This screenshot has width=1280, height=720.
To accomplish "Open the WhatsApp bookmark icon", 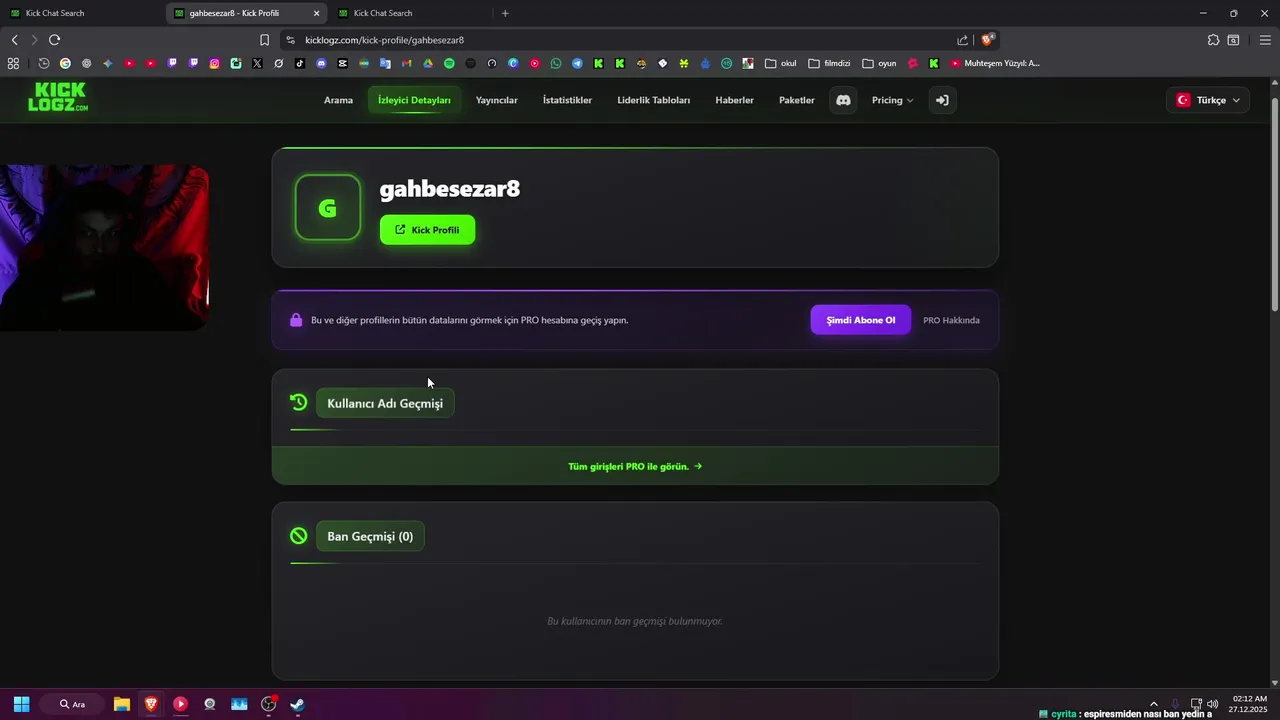I will point(556,63).
